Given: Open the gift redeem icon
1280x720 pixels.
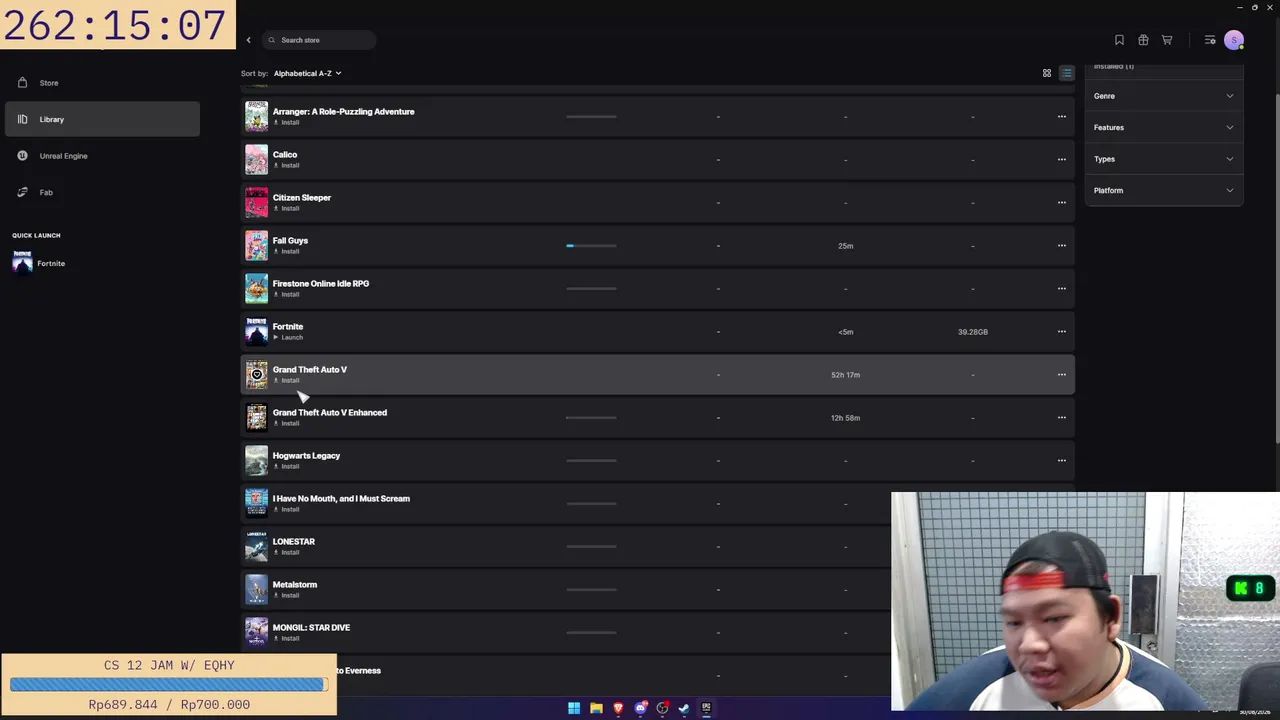Looking at the screenshot, I should coord(1143,40).
